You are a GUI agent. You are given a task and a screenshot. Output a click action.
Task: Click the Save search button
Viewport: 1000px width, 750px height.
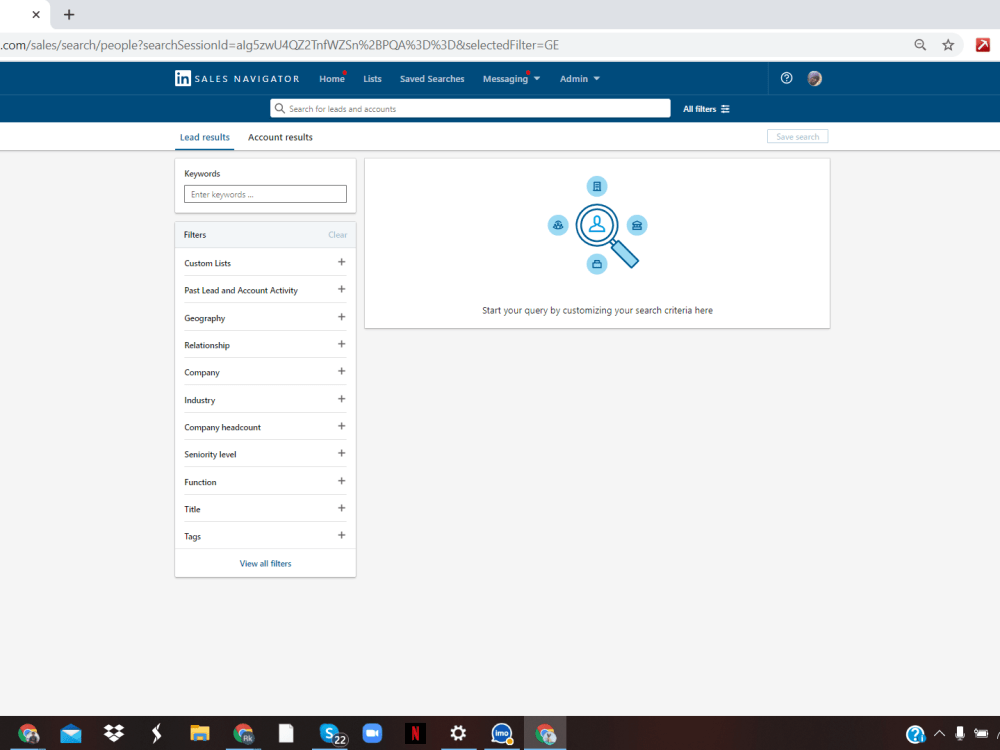797,136
